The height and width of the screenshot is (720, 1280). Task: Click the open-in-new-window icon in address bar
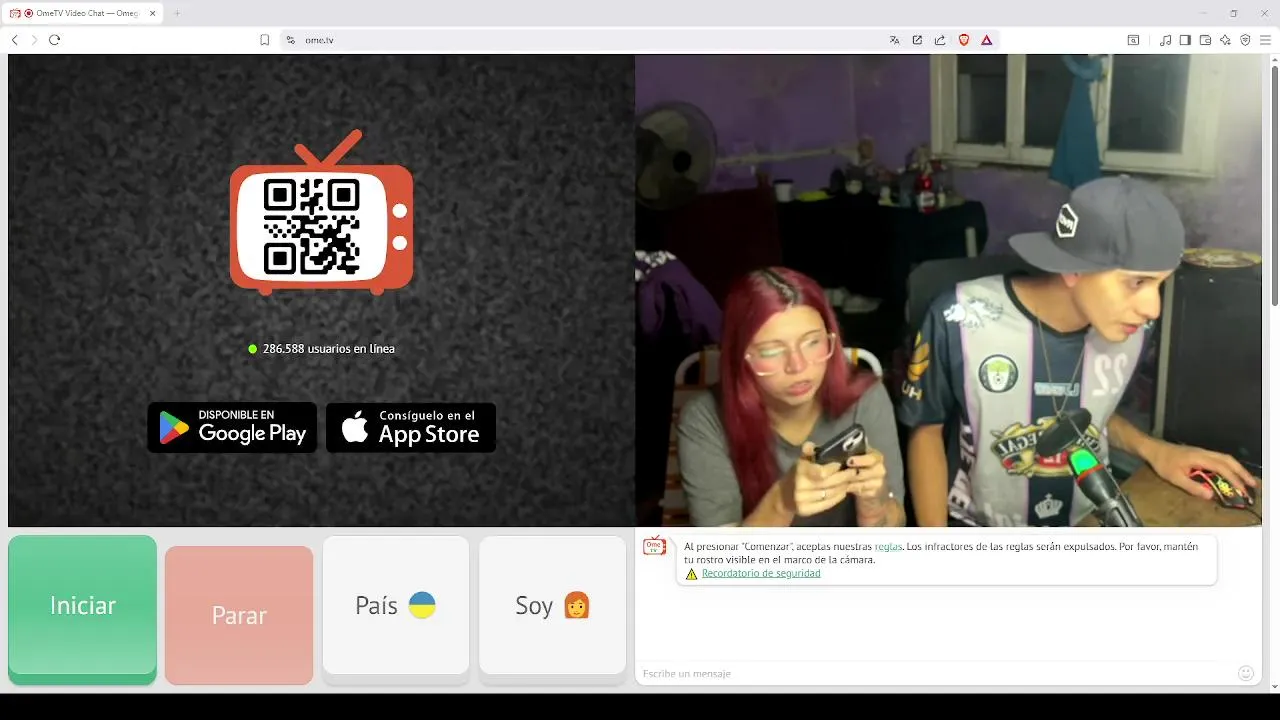coord(917,40)
